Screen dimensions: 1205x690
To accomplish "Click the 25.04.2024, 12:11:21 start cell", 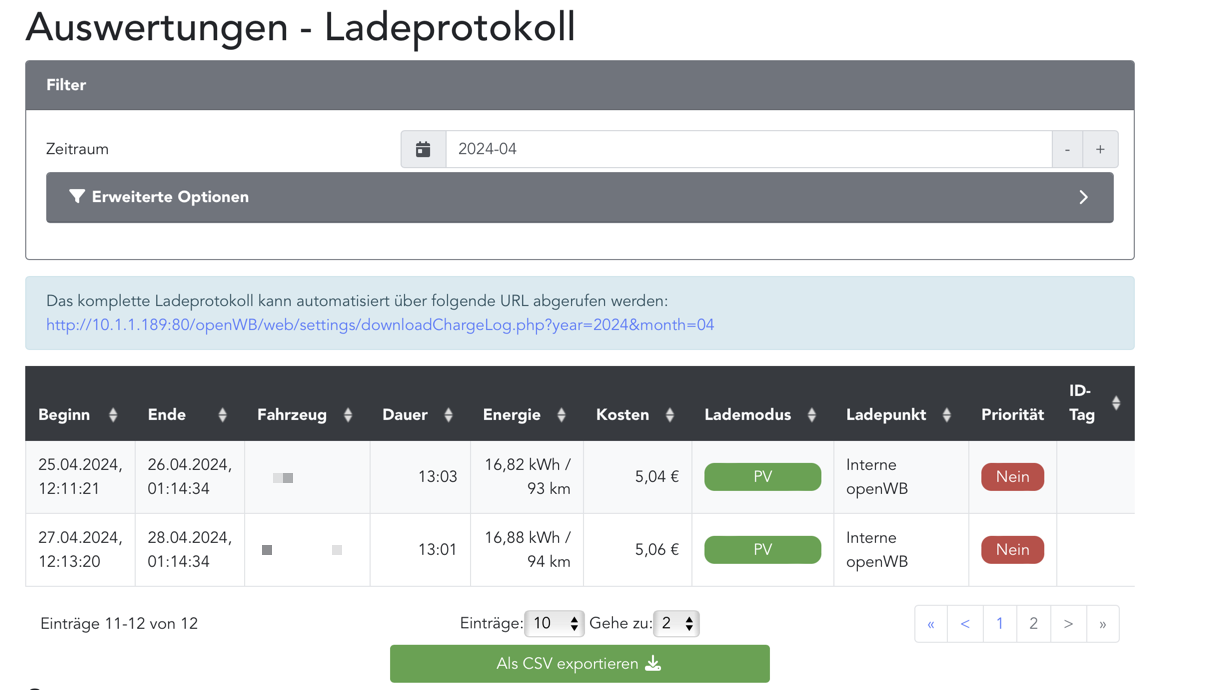I will (80, 477).
